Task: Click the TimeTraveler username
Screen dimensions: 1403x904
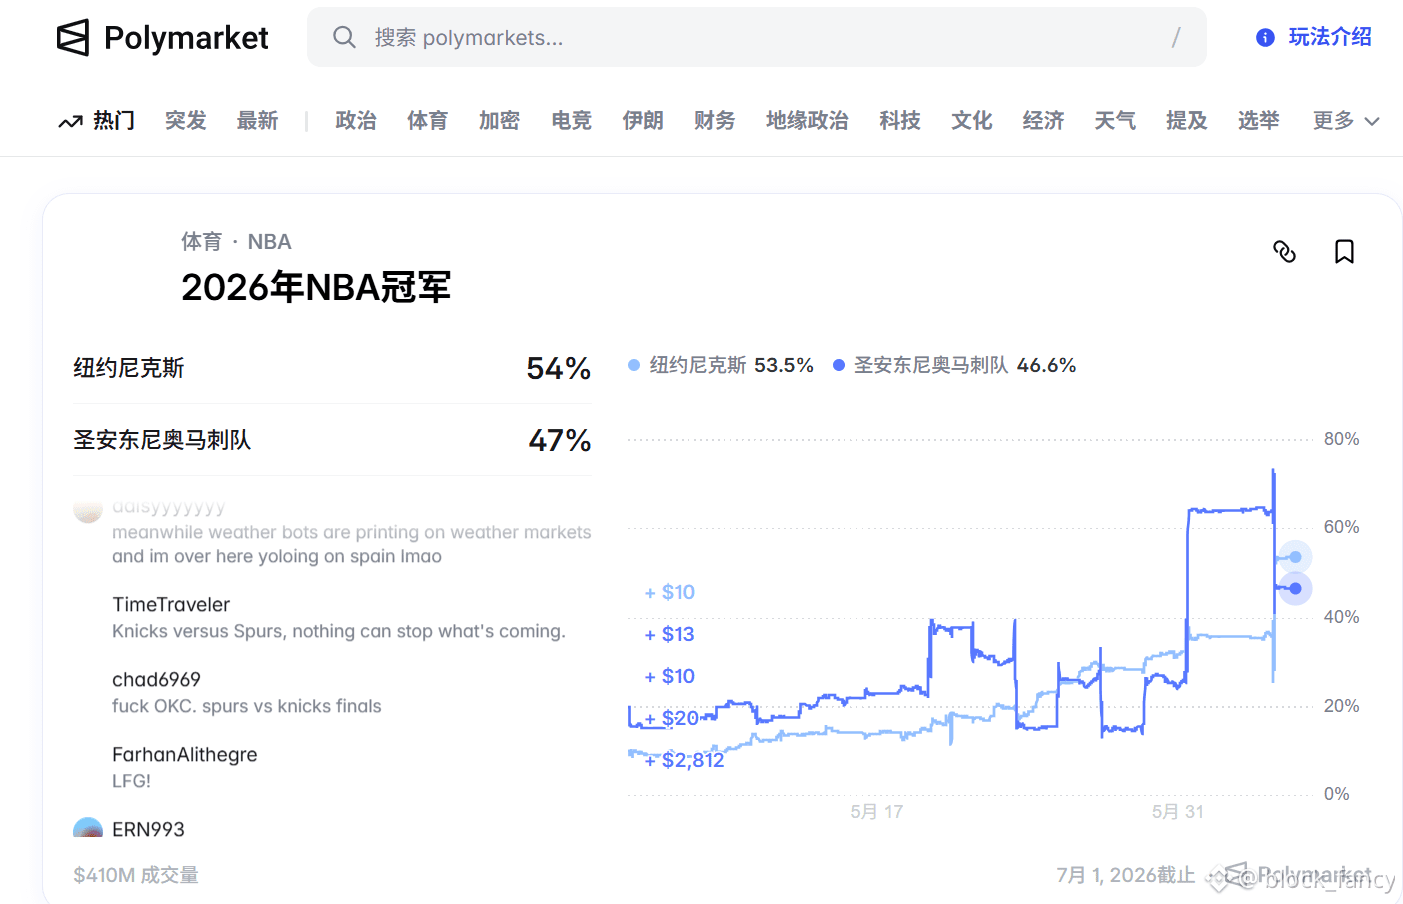Action: [x=171, y=604]
